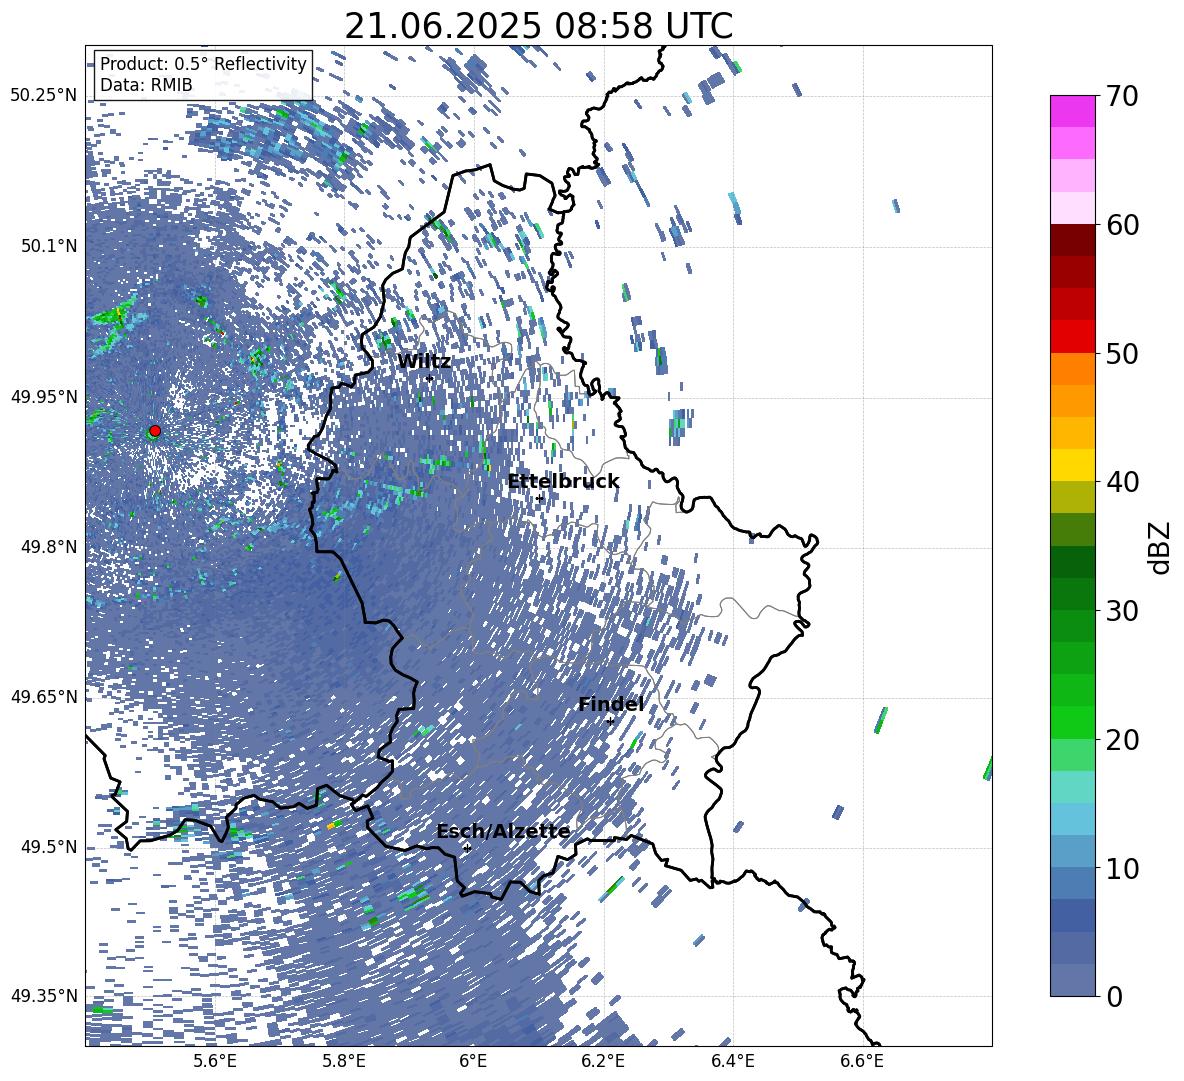Click the title '21.06.2025 08:58 UTC'

click(x=538, y=26)
